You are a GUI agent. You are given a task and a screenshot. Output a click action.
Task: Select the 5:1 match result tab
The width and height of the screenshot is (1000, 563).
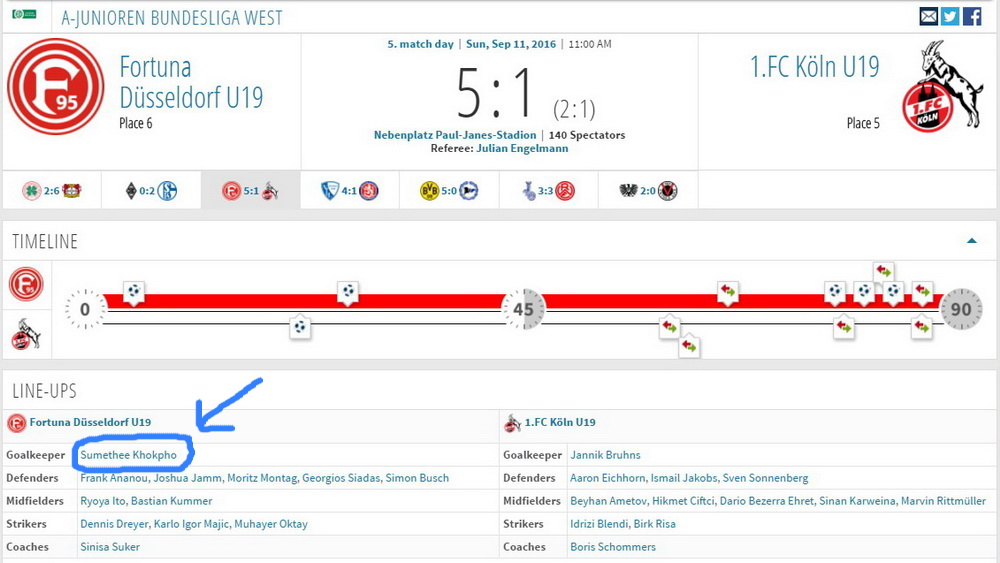tap(251, 191)
